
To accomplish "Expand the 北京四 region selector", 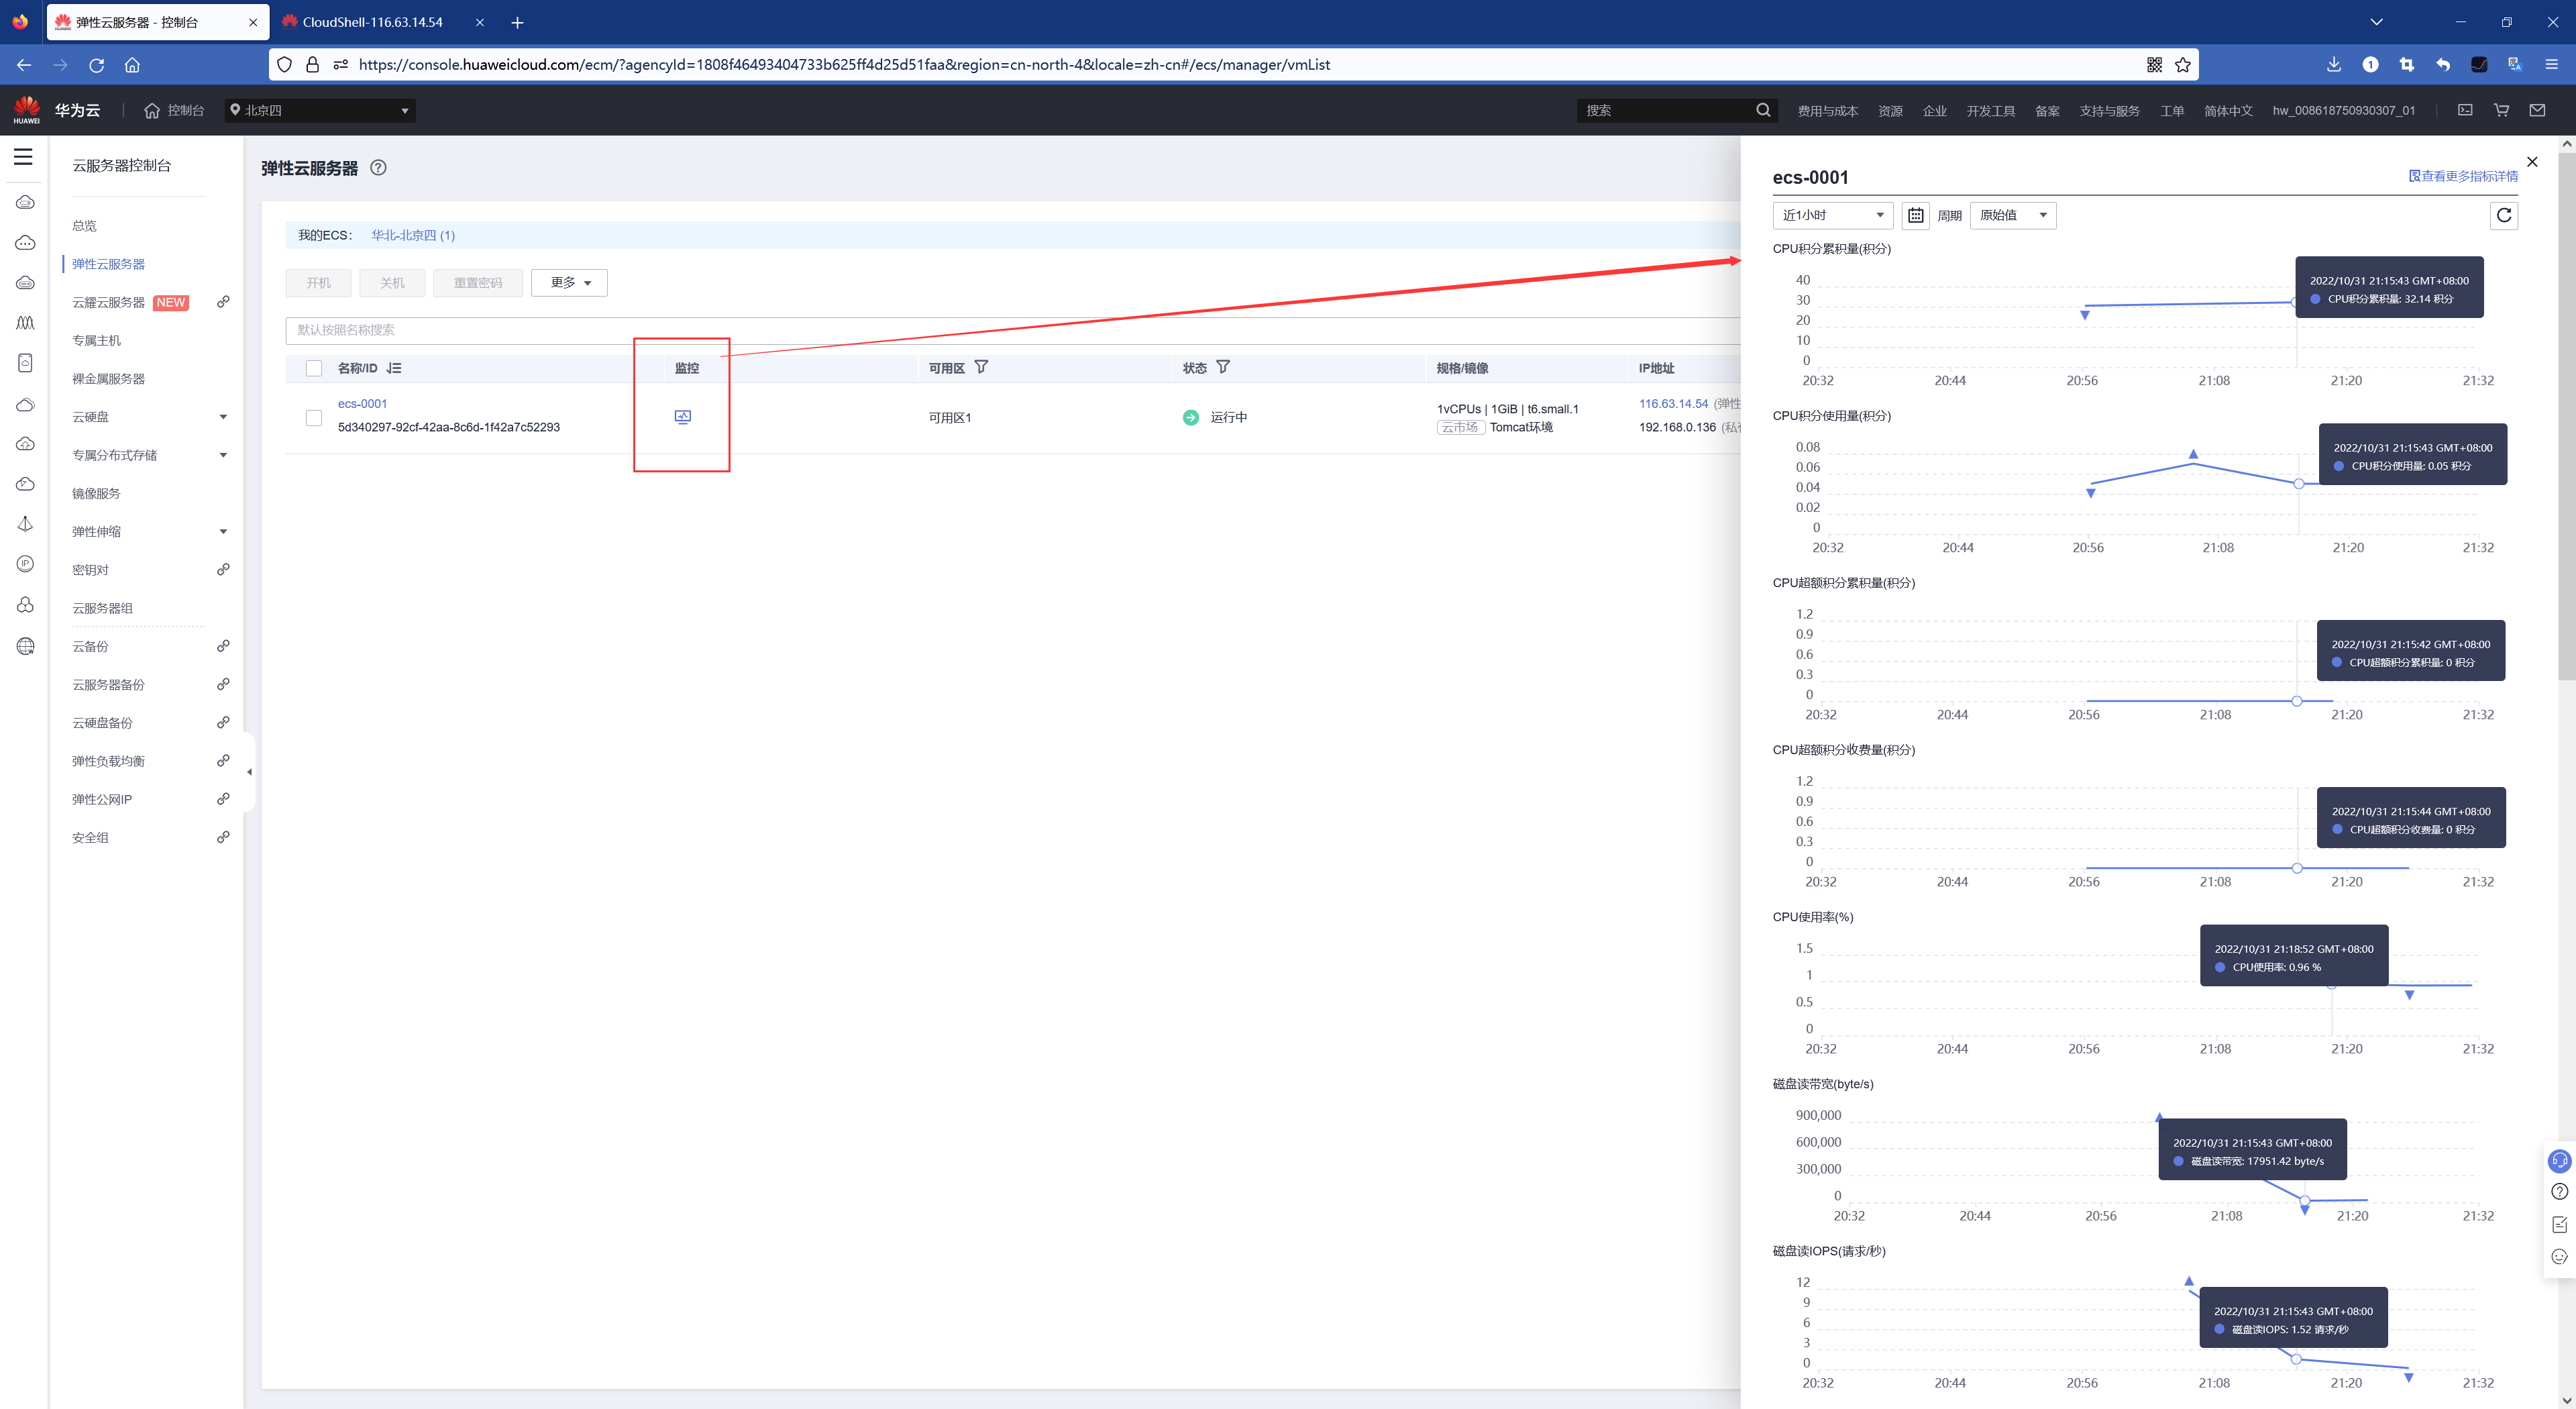I will [320, 110].
